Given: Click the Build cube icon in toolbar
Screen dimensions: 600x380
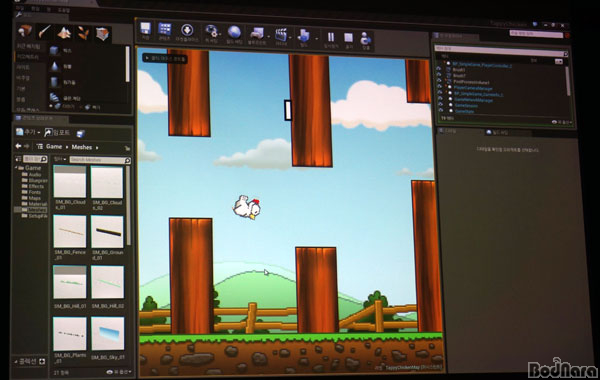Looking at the screenshot, I should 303,36.
